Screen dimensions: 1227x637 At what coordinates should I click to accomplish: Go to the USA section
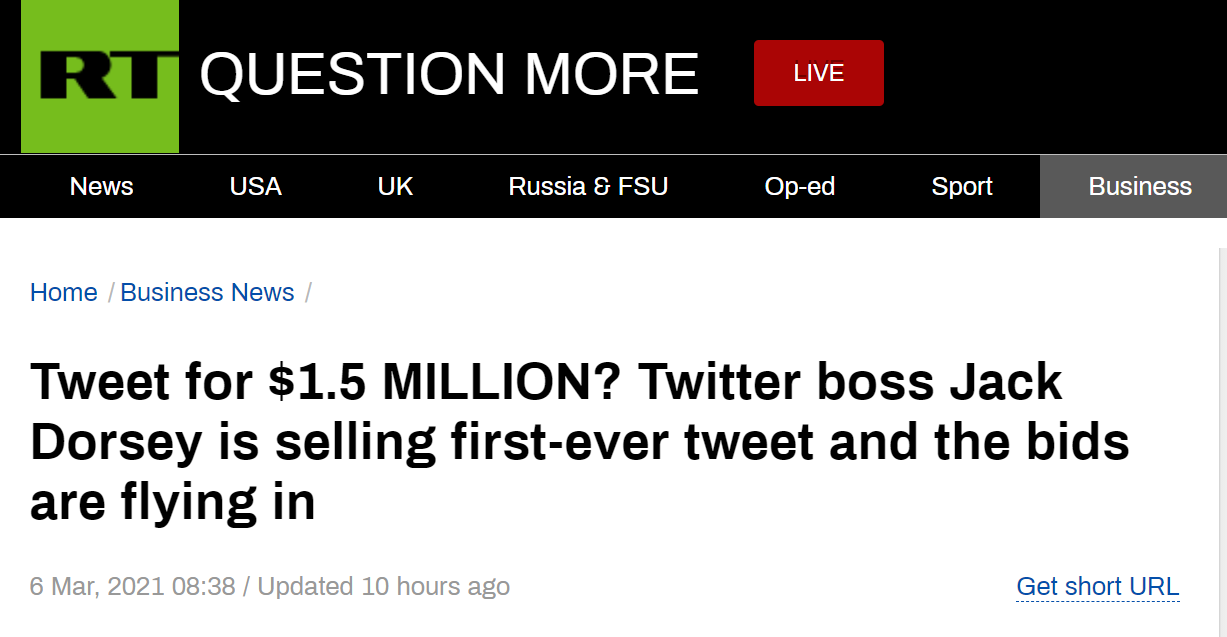(256, 186)
